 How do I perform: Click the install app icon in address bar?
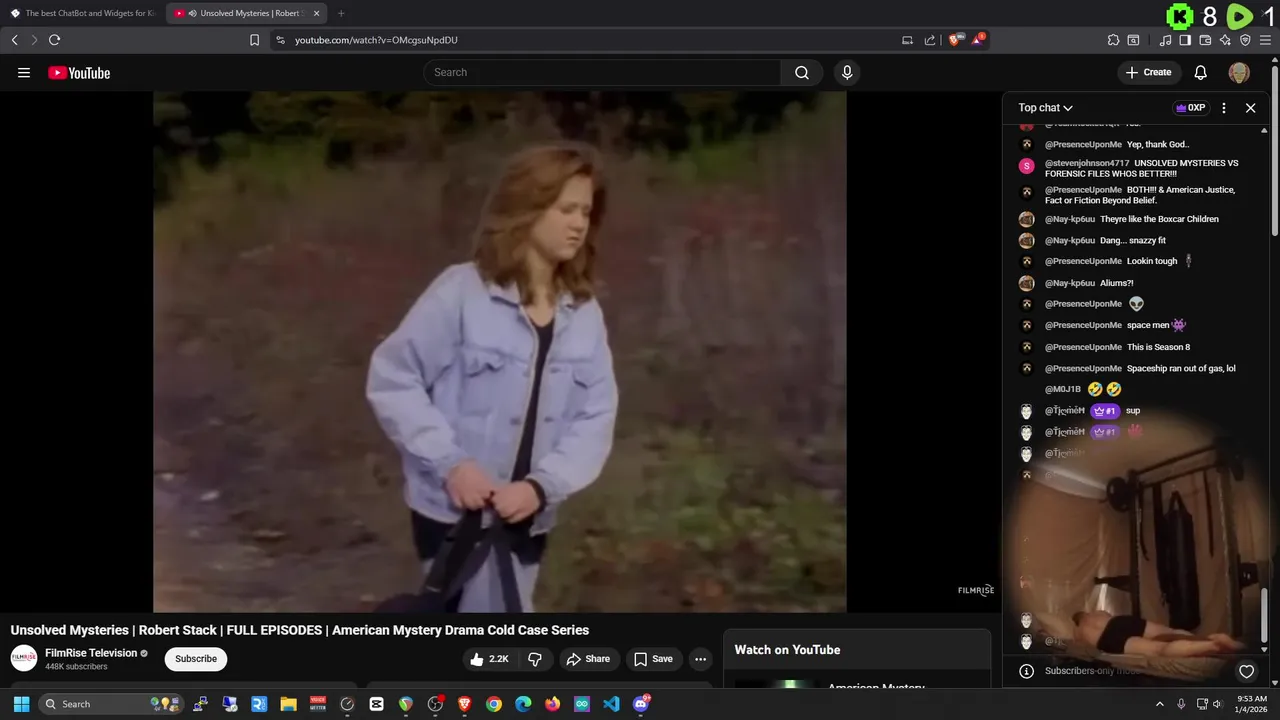(907, 40)
